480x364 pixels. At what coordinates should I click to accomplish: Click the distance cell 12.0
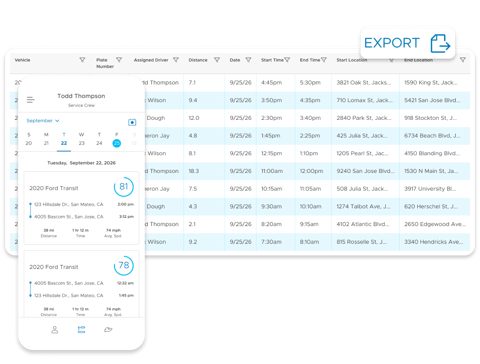coord(194,118)
